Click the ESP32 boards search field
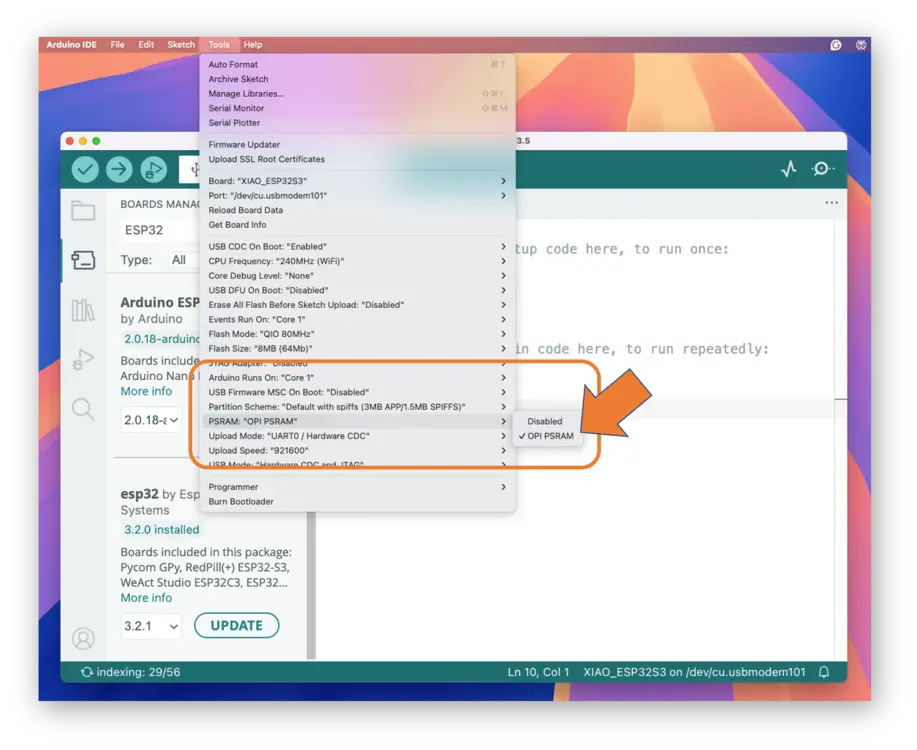This screenshot has width=917, height=750. click(x=160, y=230)
